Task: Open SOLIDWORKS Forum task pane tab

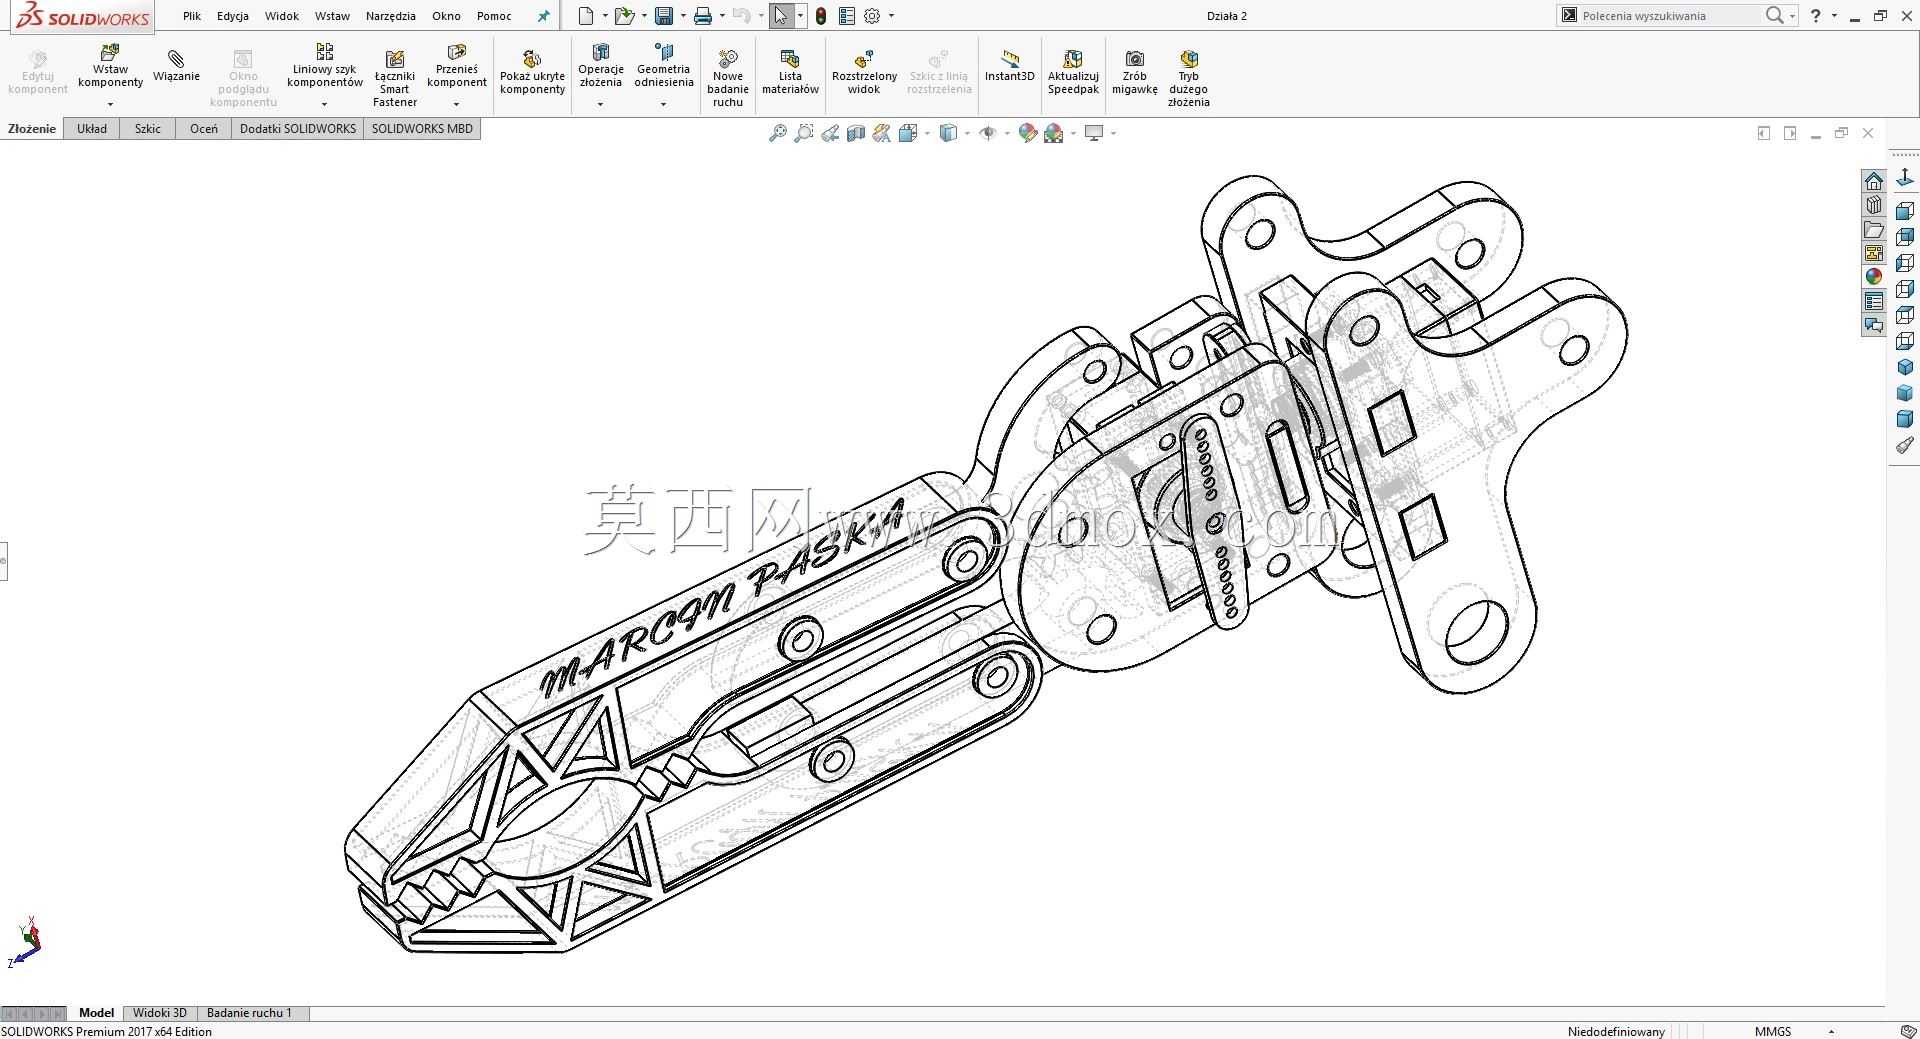Action: click(1873, 325)
